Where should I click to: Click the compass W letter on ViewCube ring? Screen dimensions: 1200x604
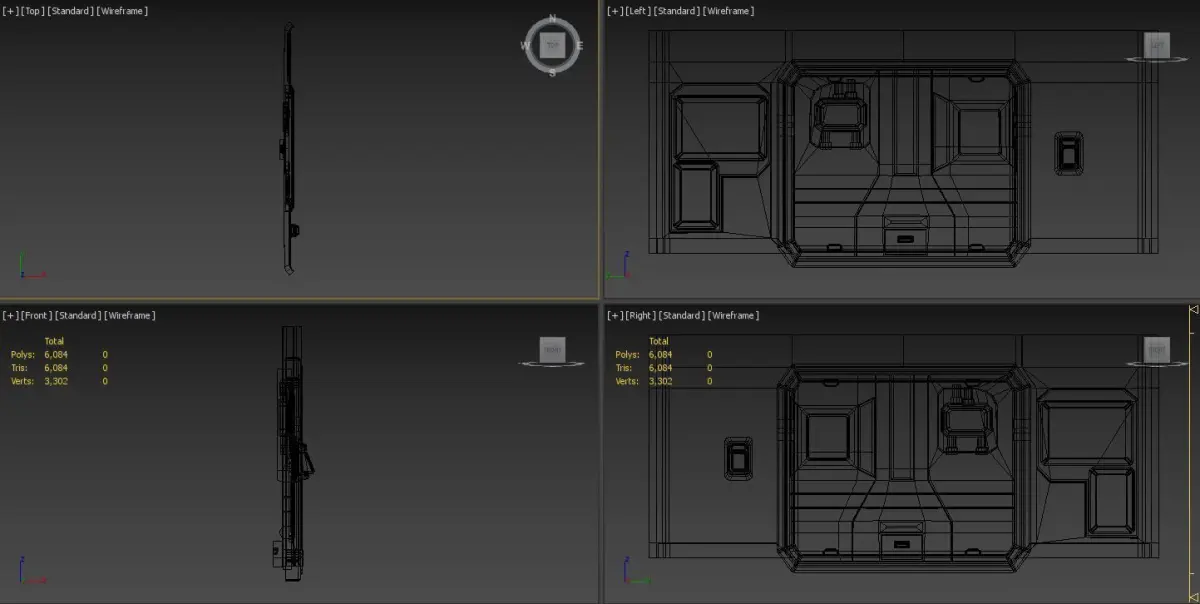pos(525,45)
